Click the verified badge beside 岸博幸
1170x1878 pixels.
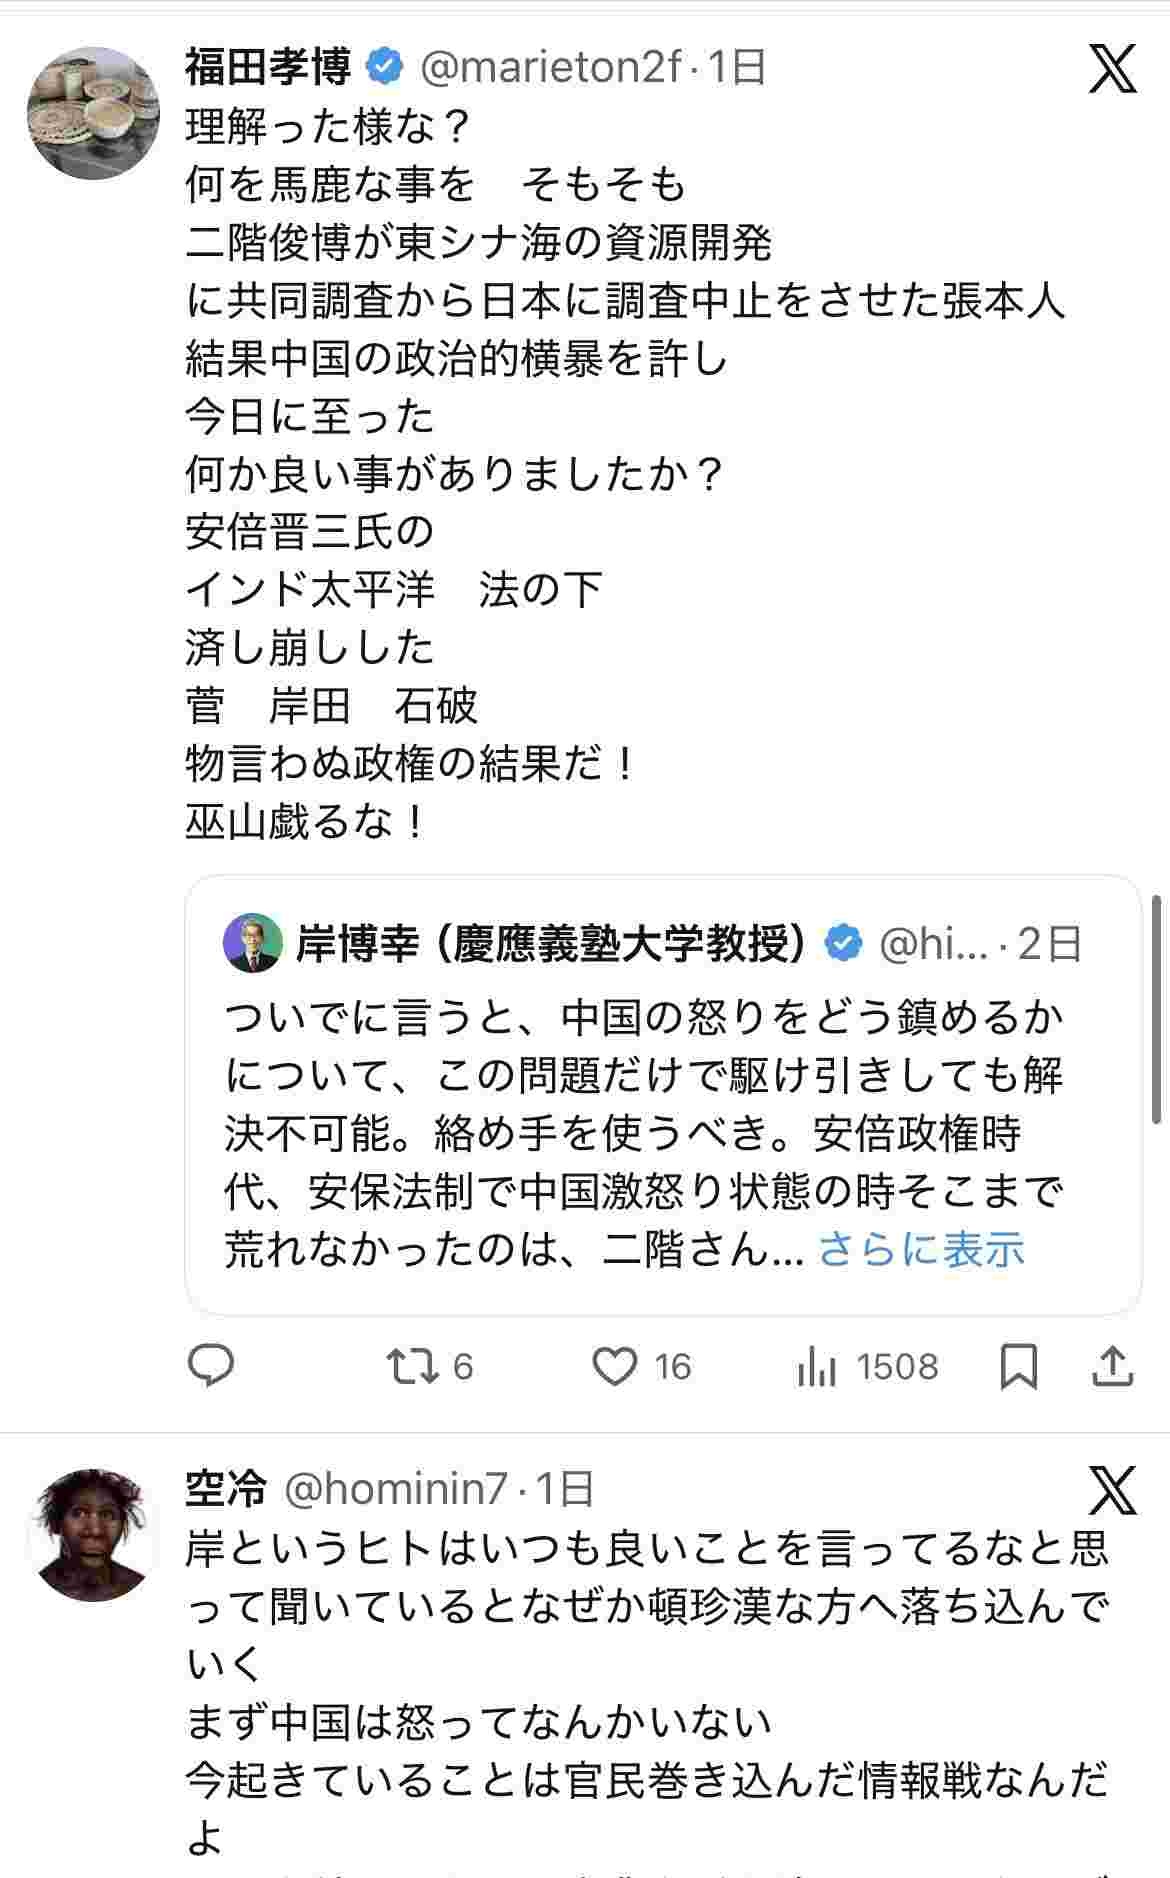coord(843,943)
